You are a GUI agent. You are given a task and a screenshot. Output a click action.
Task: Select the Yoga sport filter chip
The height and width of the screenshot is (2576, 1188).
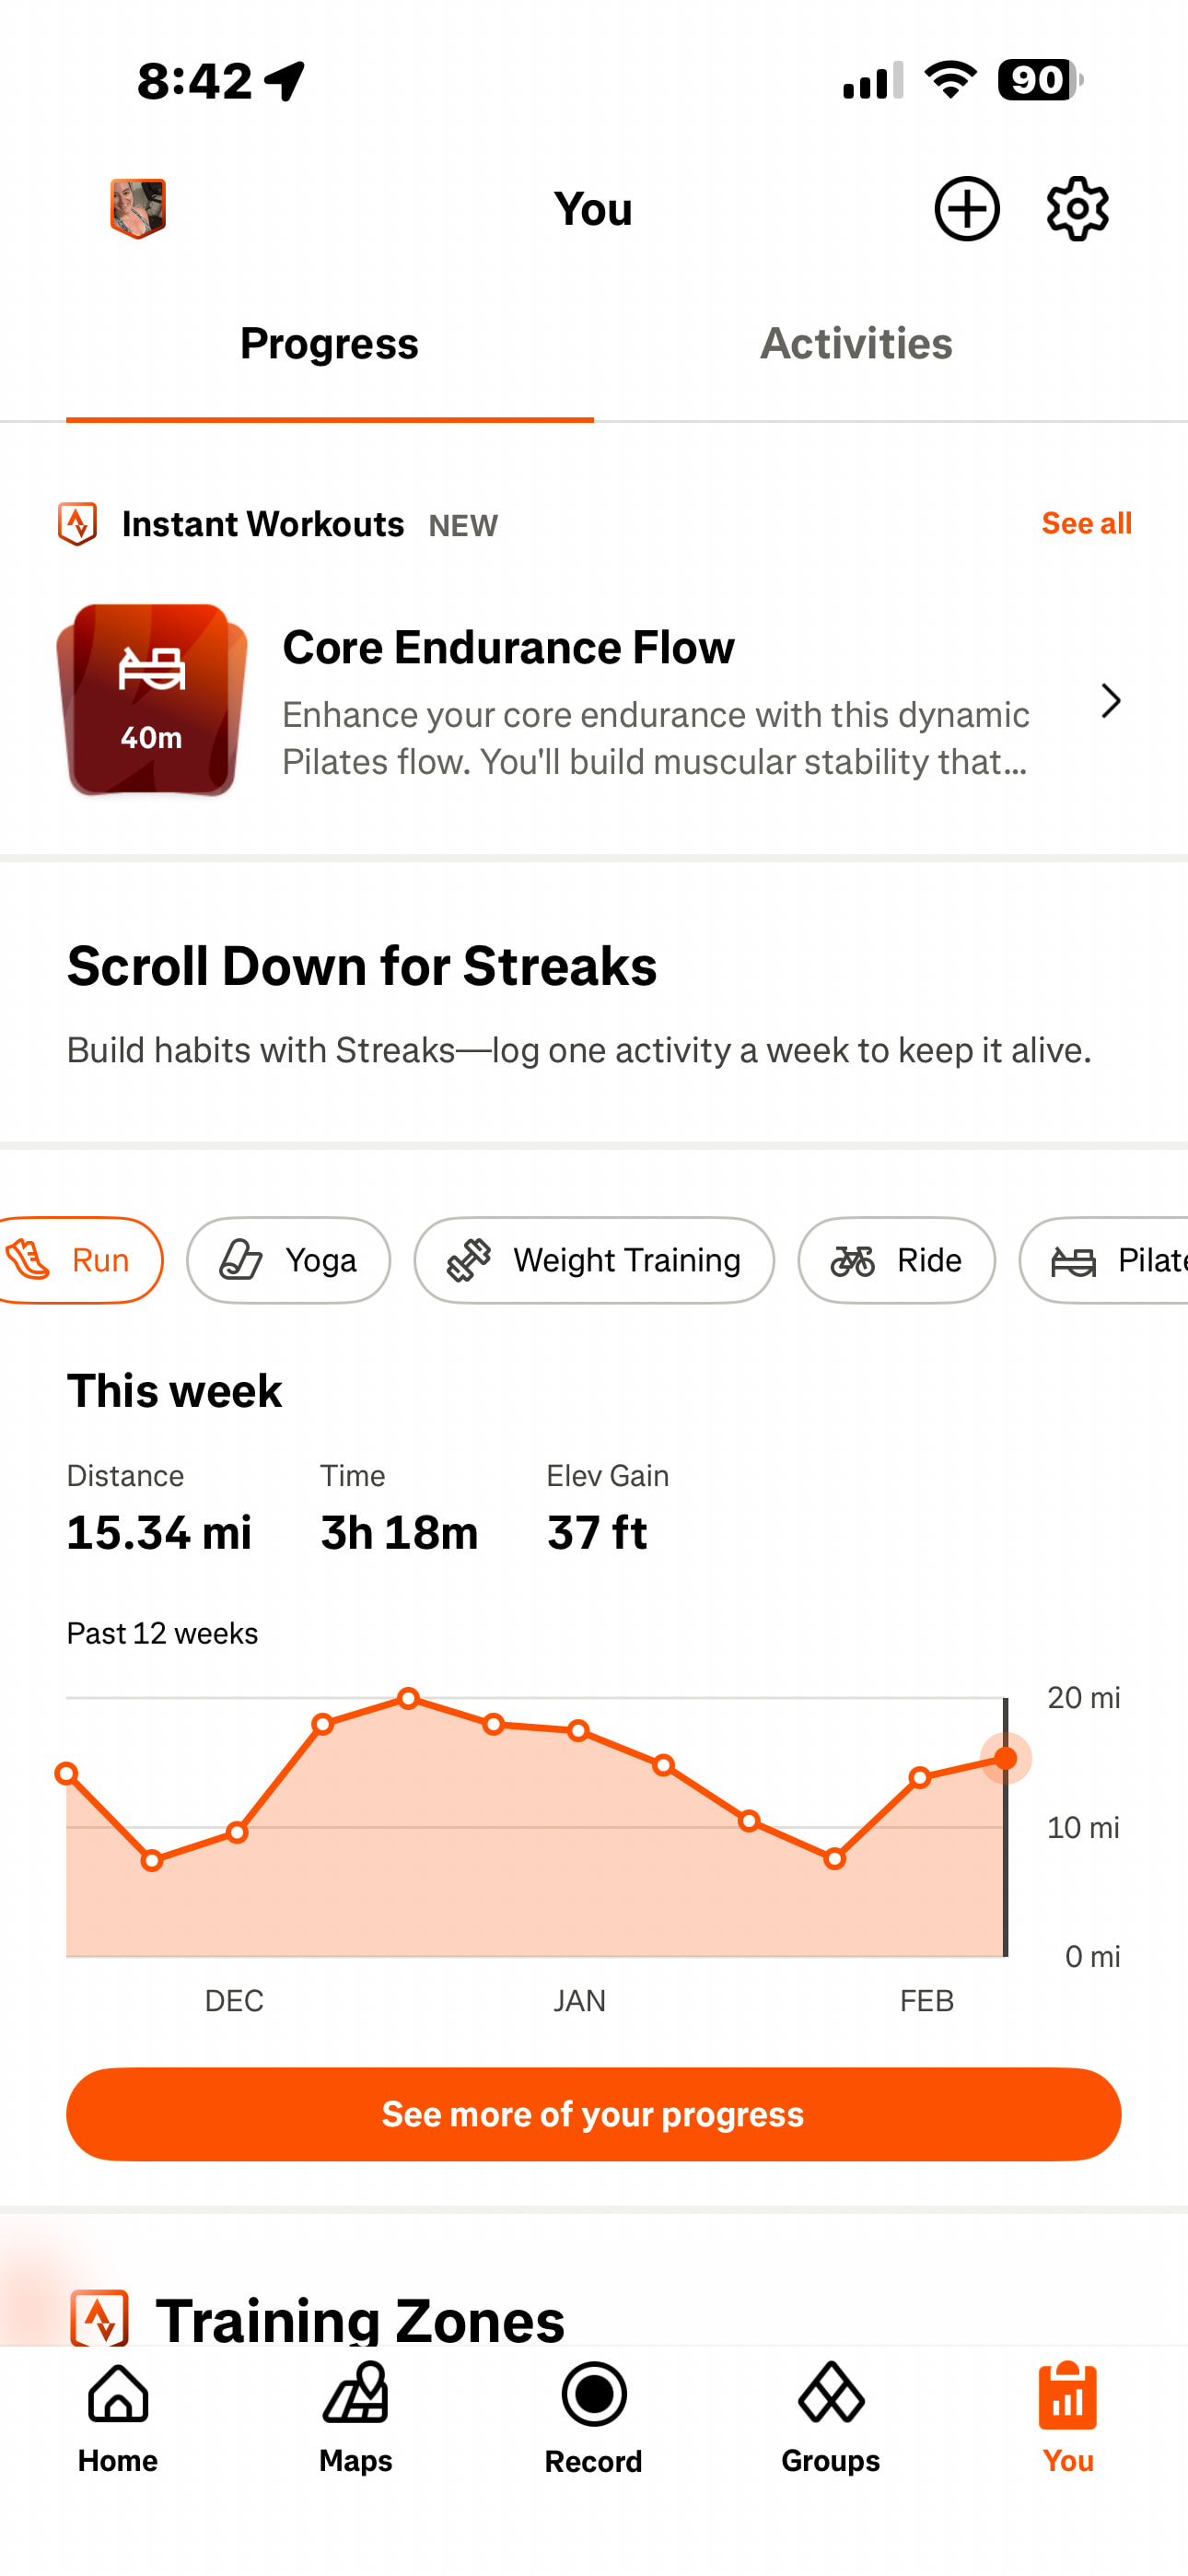point(288,1260)
